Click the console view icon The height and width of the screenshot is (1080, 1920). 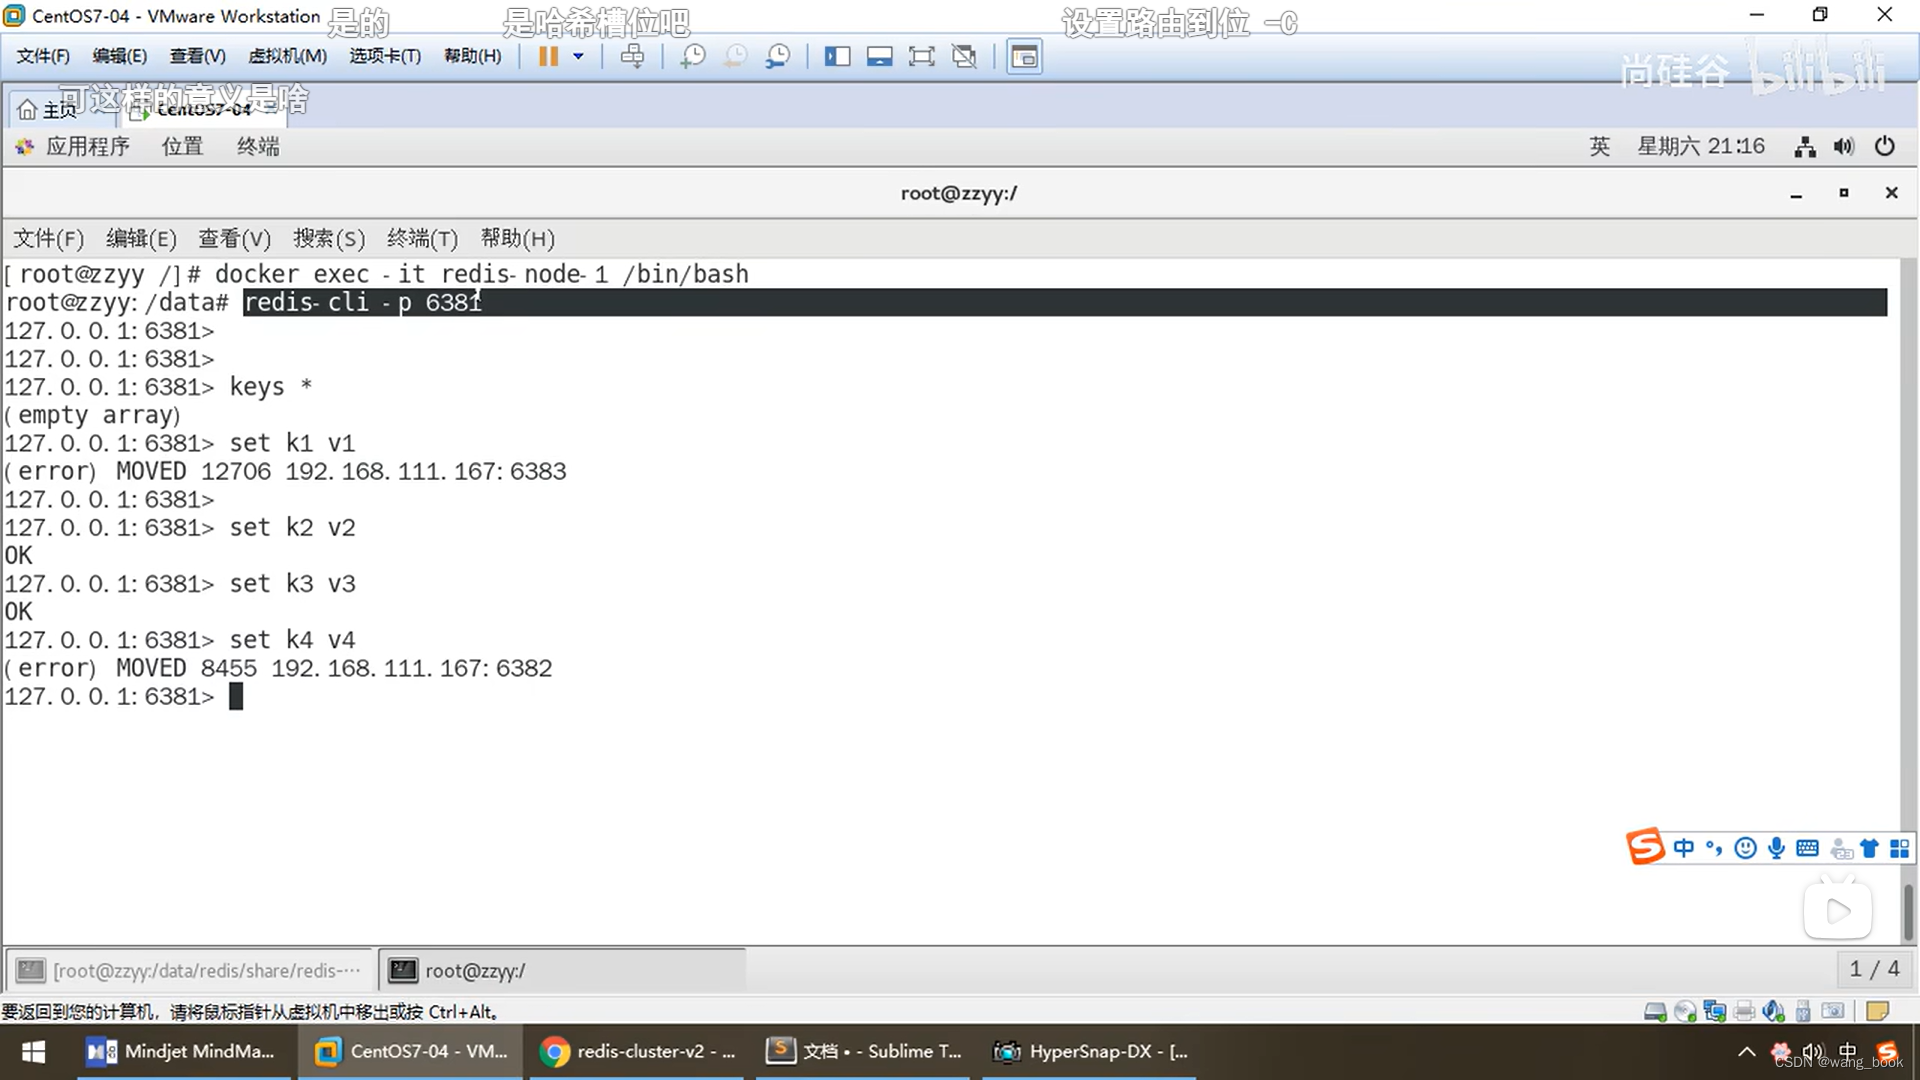click(1024, 56)
